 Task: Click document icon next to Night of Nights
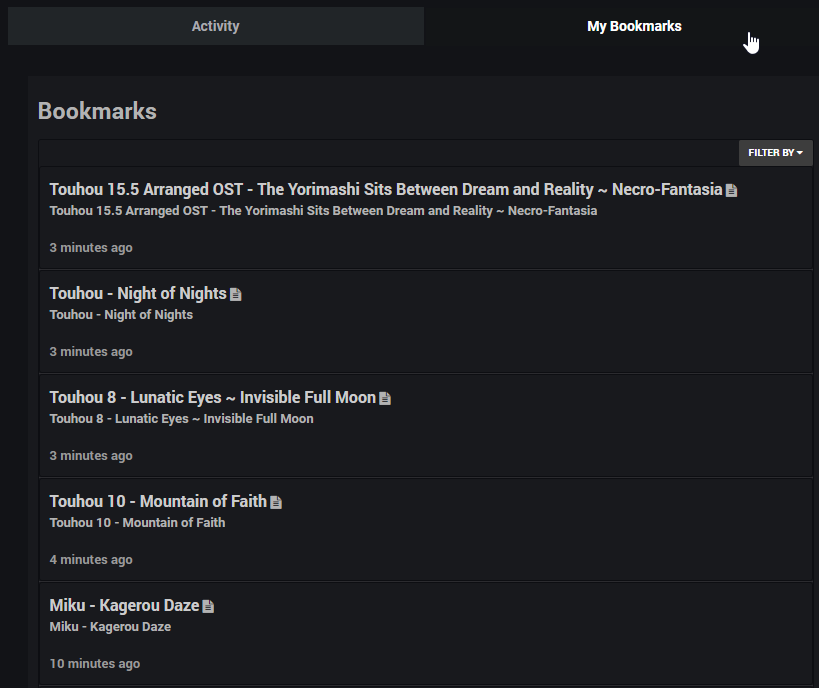coord(236,295)
